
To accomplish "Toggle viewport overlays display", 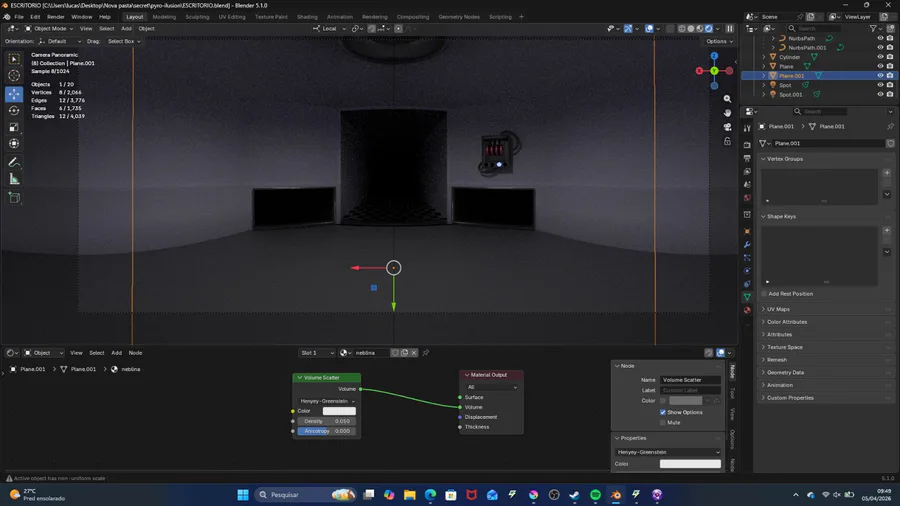I will click(649, 29).
